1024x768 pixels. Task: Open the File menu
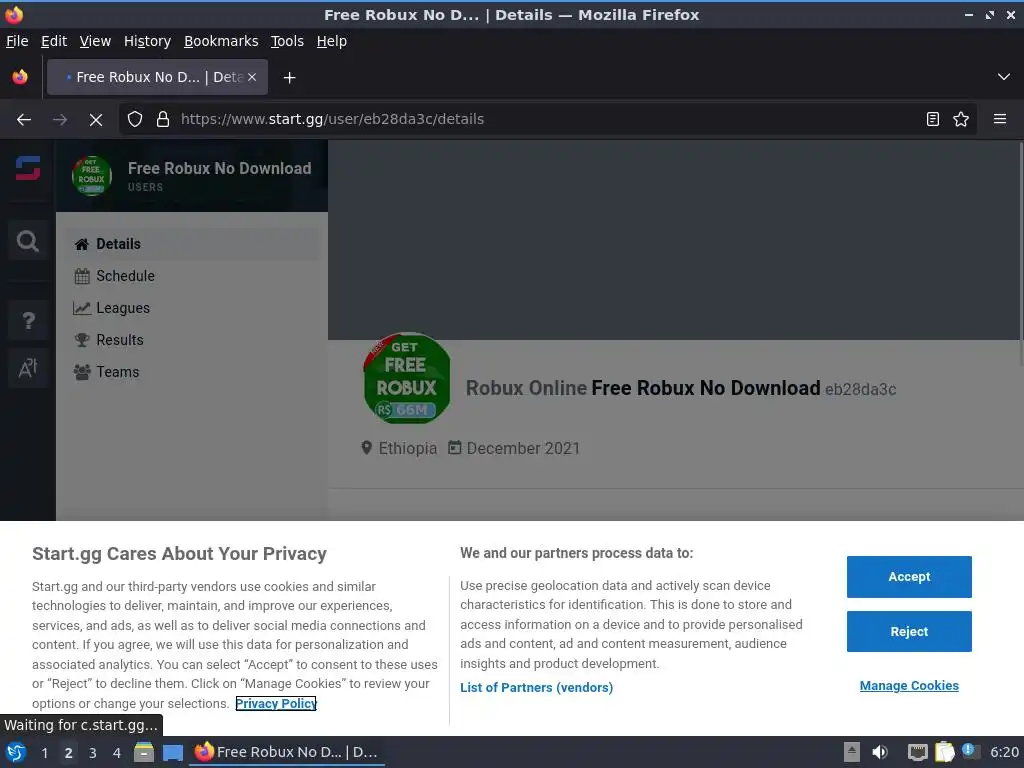(x=17, y=41)
